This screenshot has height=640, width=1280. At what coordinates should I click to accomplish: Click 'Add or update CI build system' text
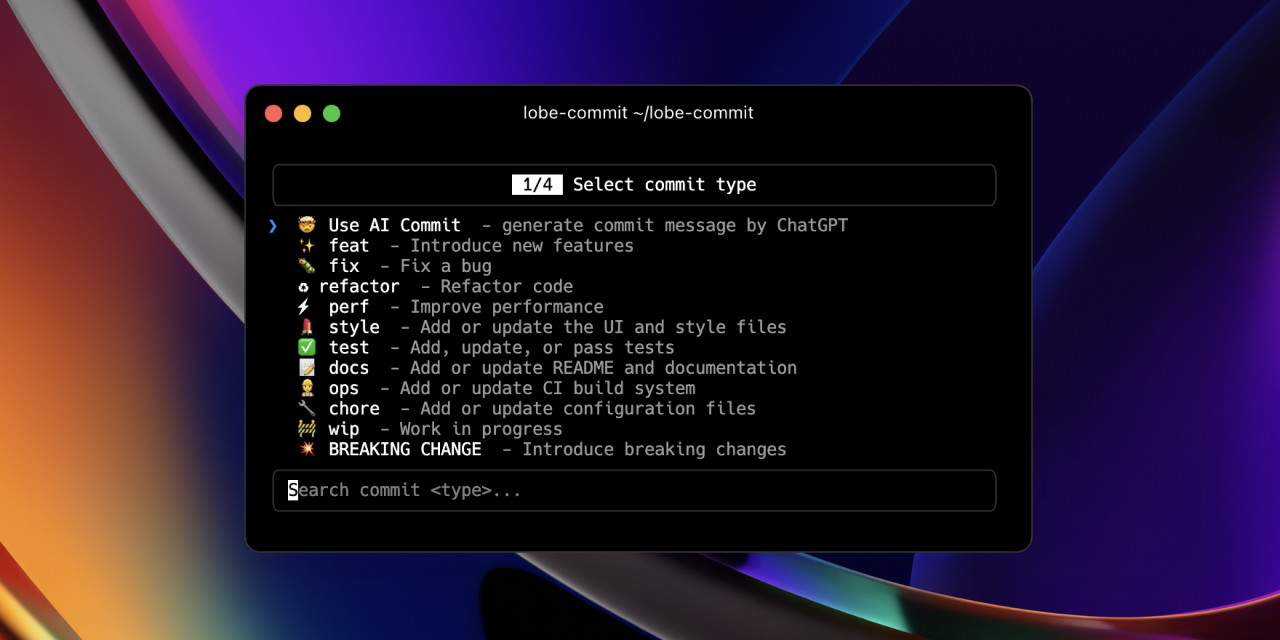point(548,388)
